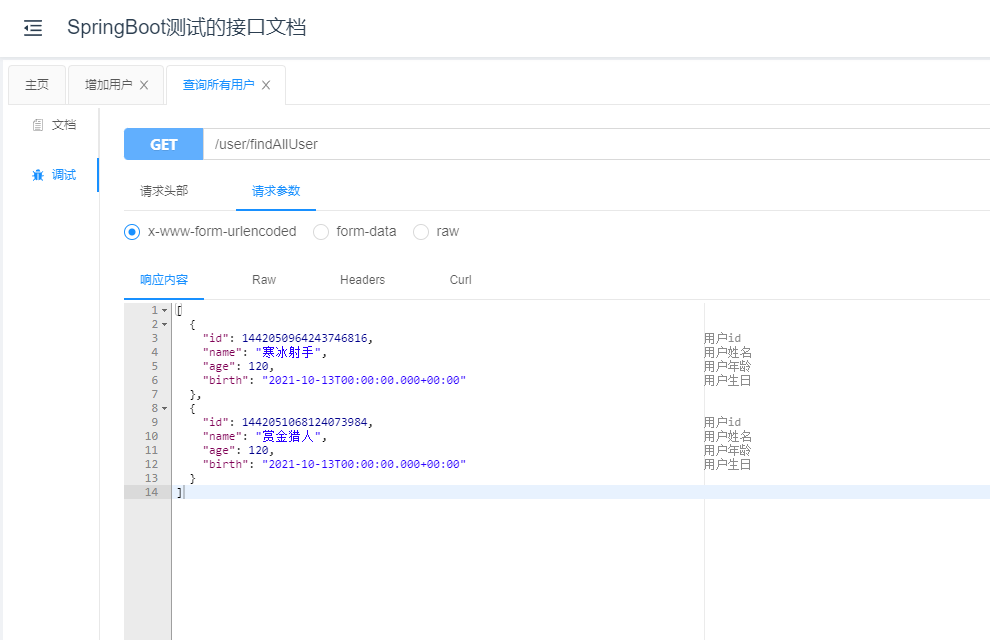Click the 用户id comment on line 3
Screen dimensions: 990x640
click(x=722, y=338)
